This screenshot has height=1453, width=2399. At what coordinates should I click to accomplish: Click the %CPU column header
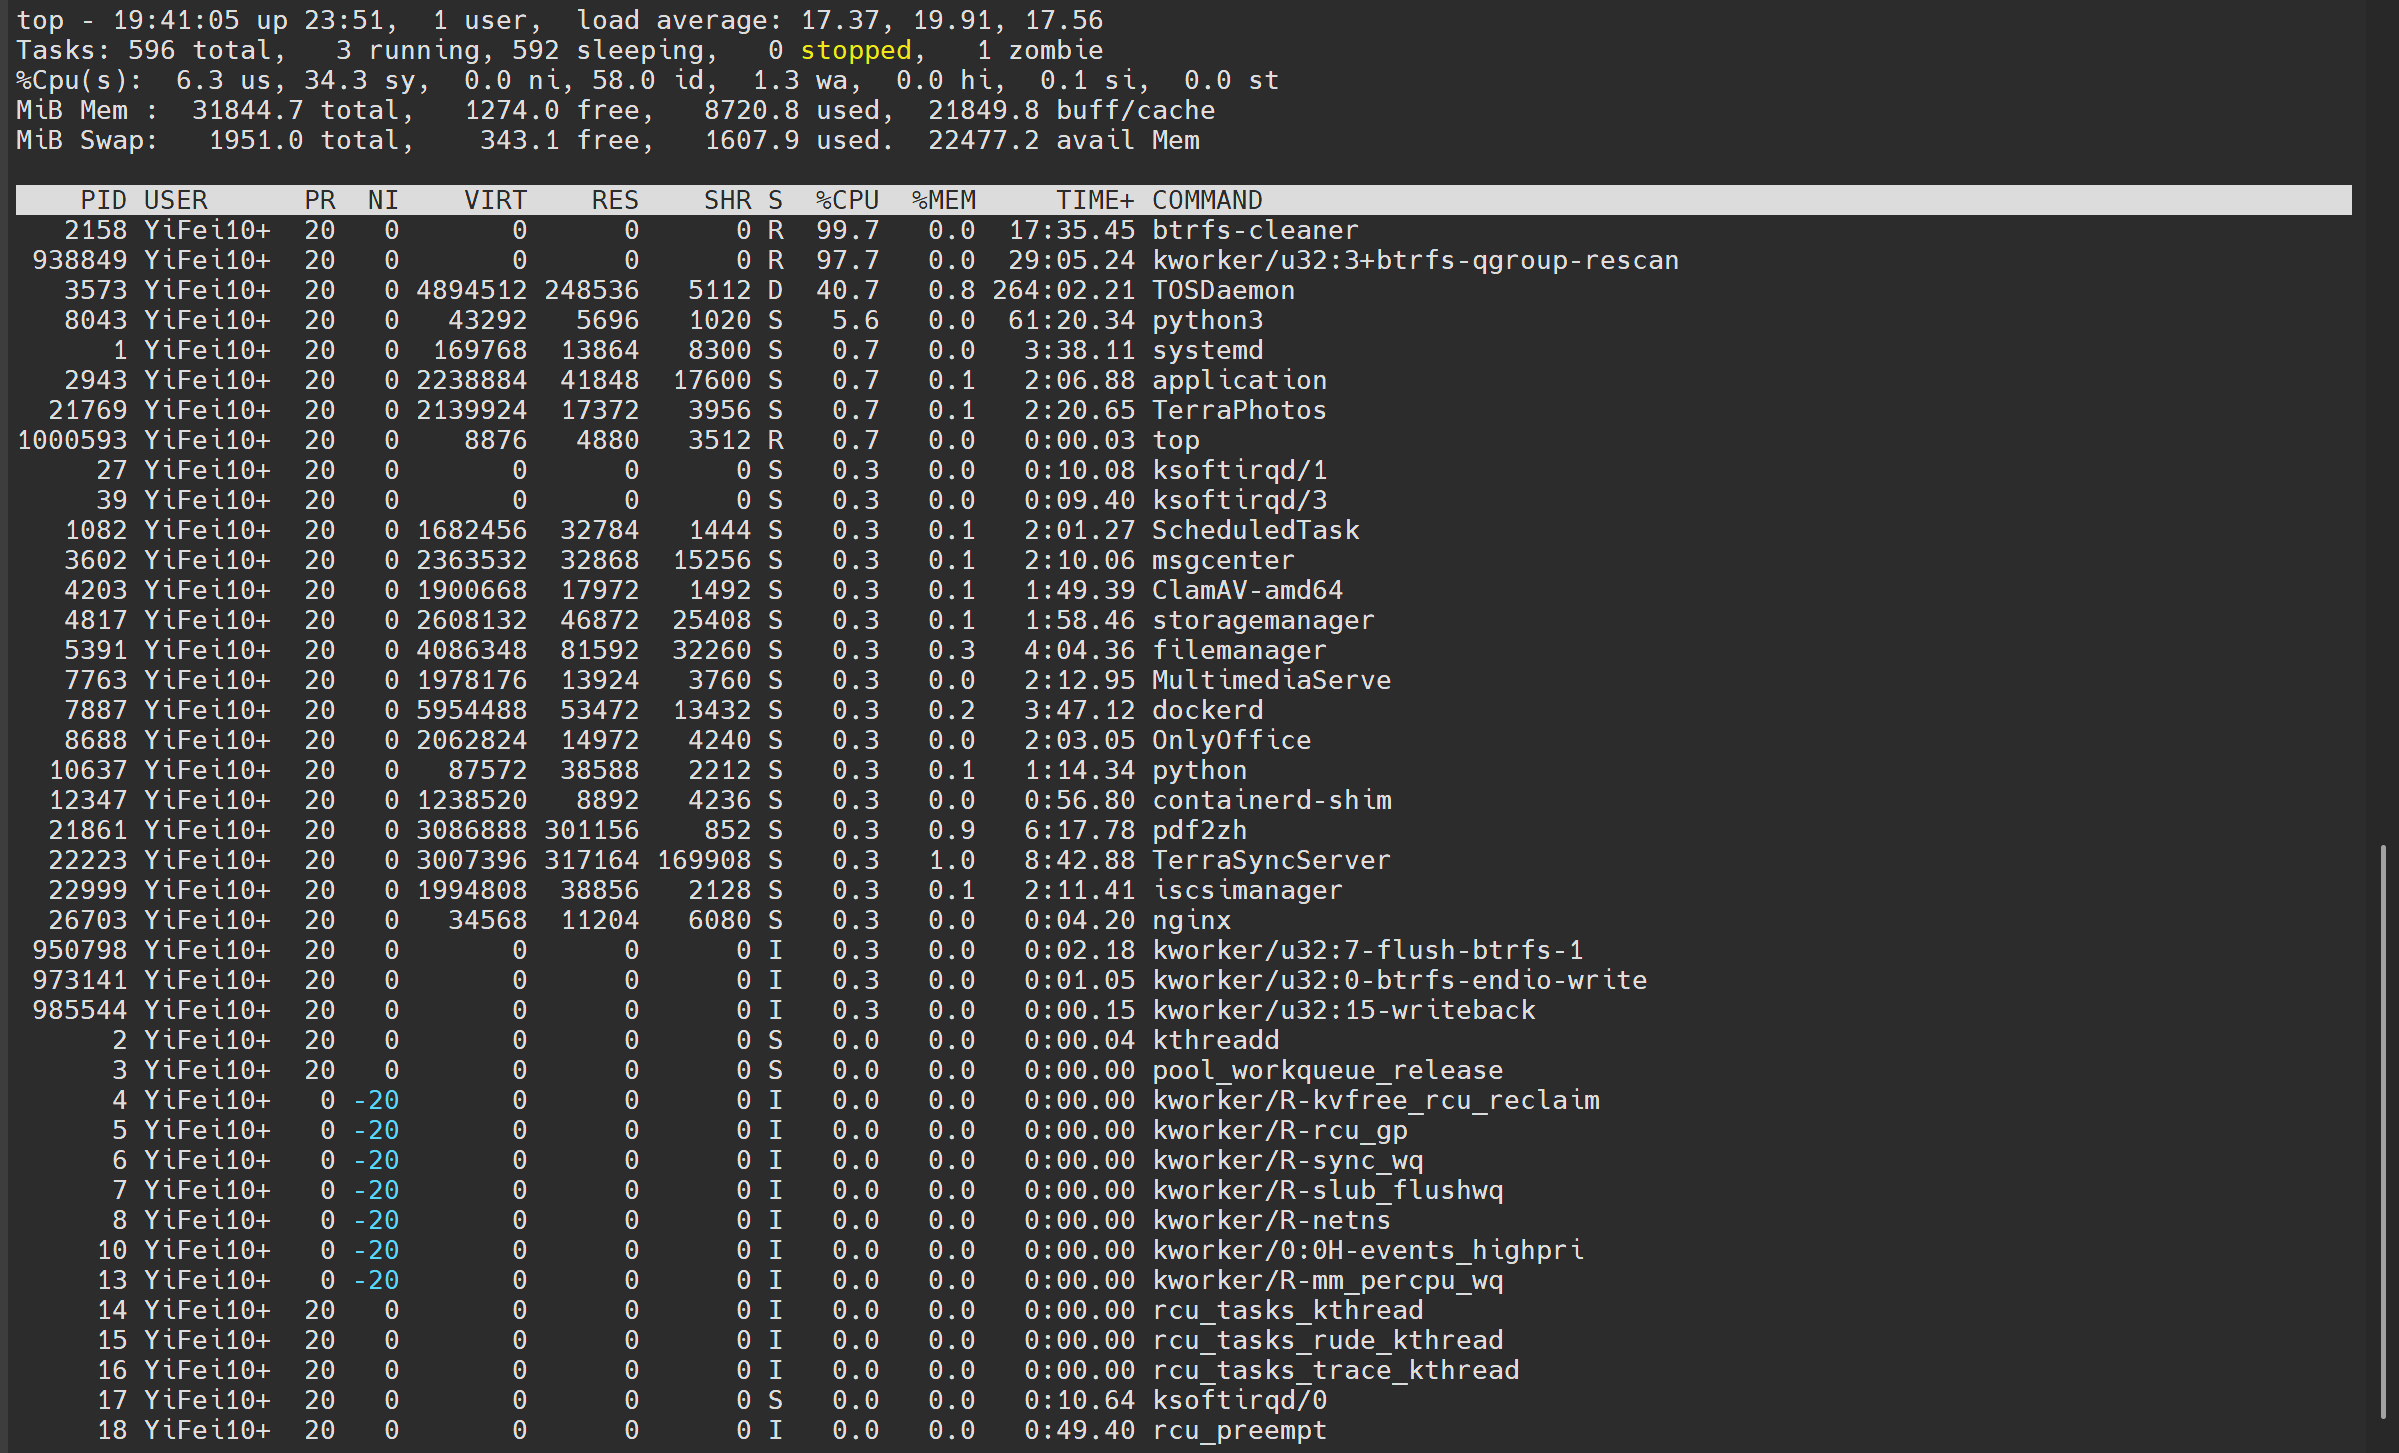pyautogui.click(x=846, y=200)
